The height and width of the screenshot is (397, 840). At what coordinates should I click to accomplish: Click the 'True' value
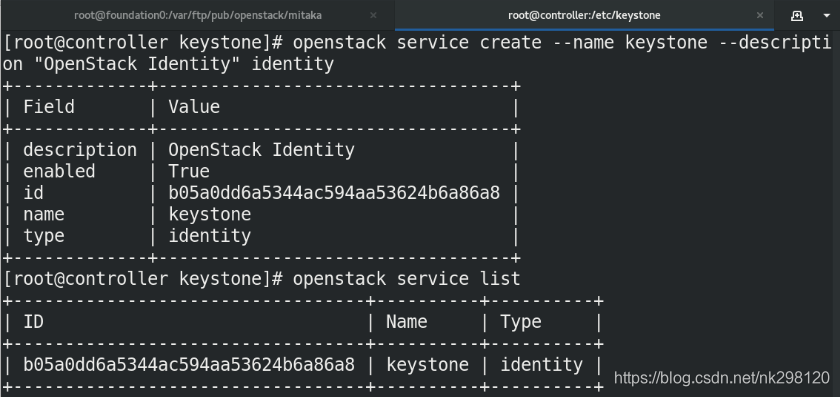189,171
